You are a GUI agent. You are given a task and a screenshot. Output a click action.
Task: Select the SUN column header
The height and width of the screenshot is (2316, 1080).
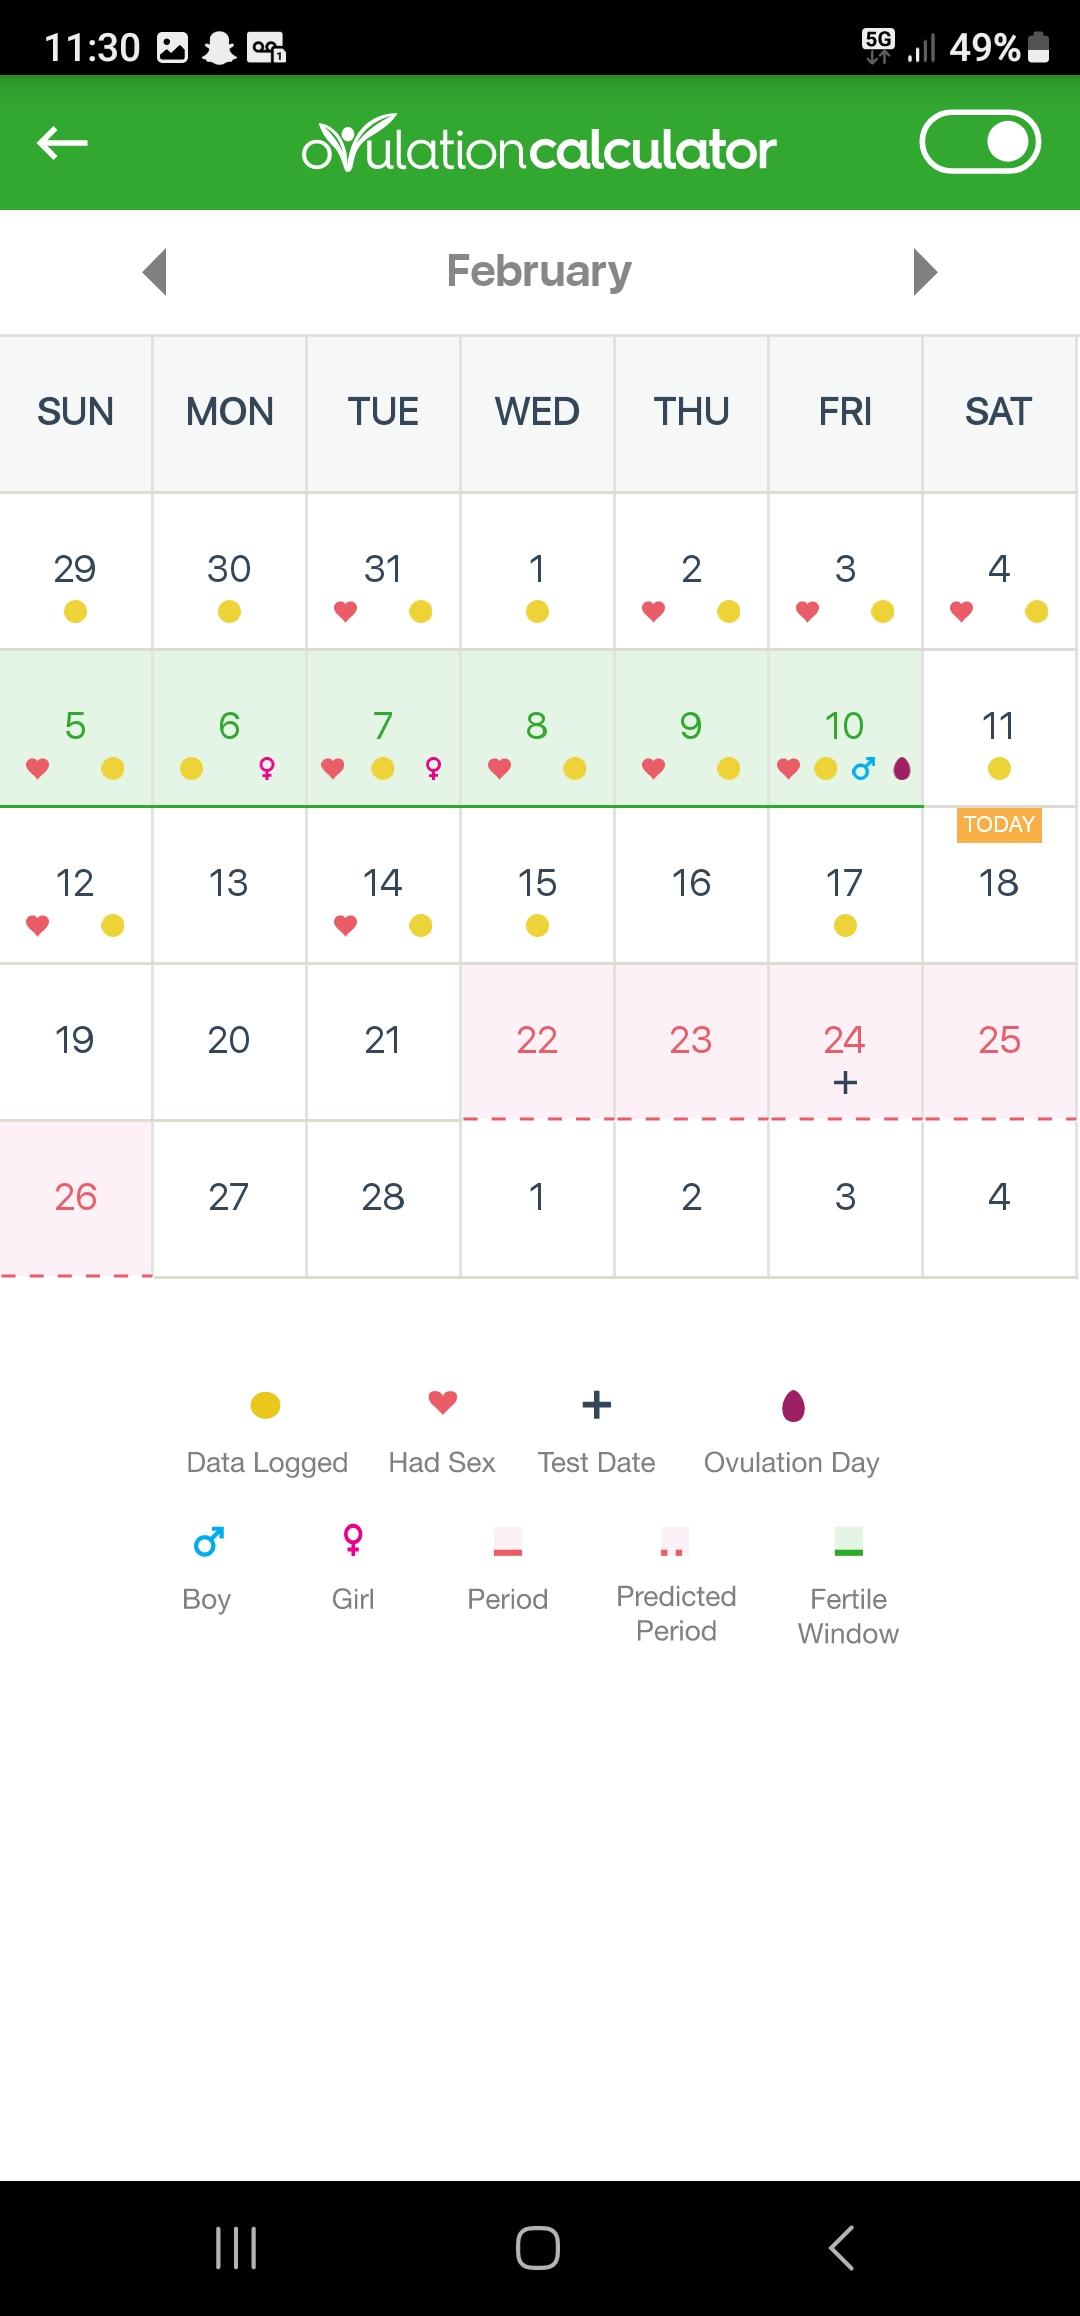[75, 412]
